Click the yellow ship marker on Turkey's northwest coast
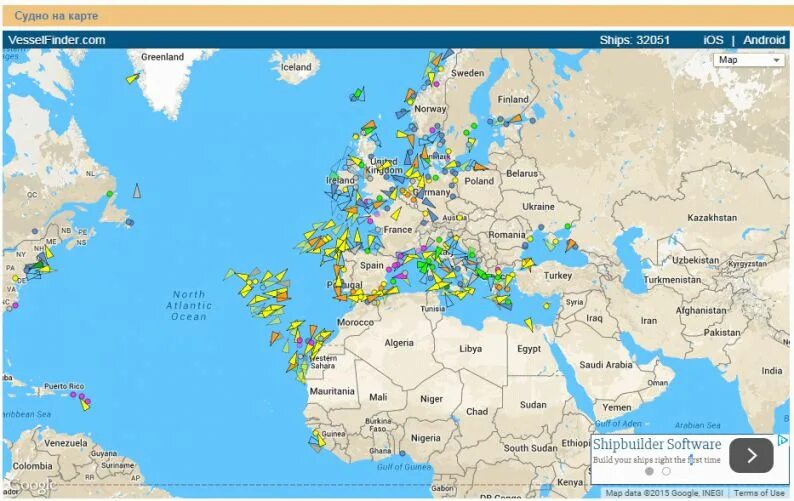Image resolution: width=794 pixels, height=501 pixels. click(528, 263)
